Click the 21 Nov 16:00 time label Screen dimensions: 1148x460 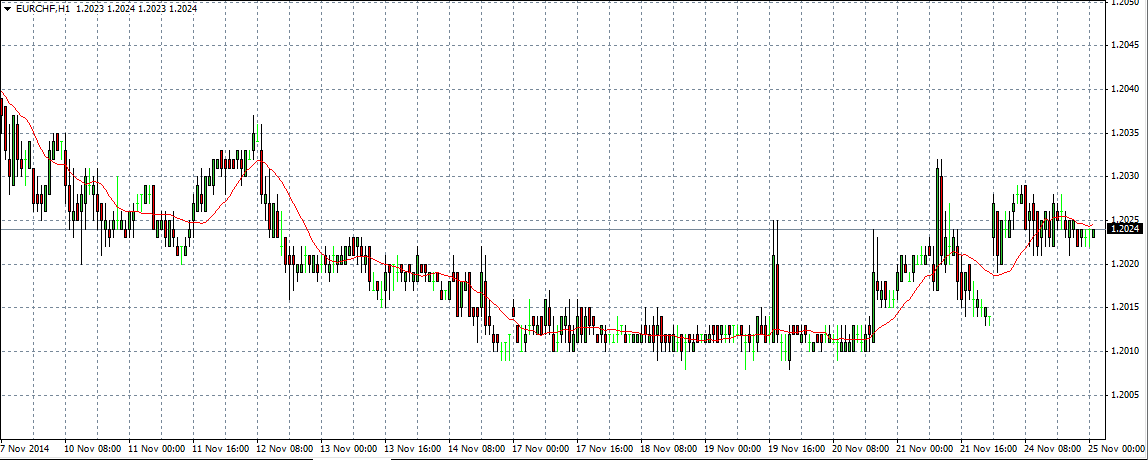point(988,447)
